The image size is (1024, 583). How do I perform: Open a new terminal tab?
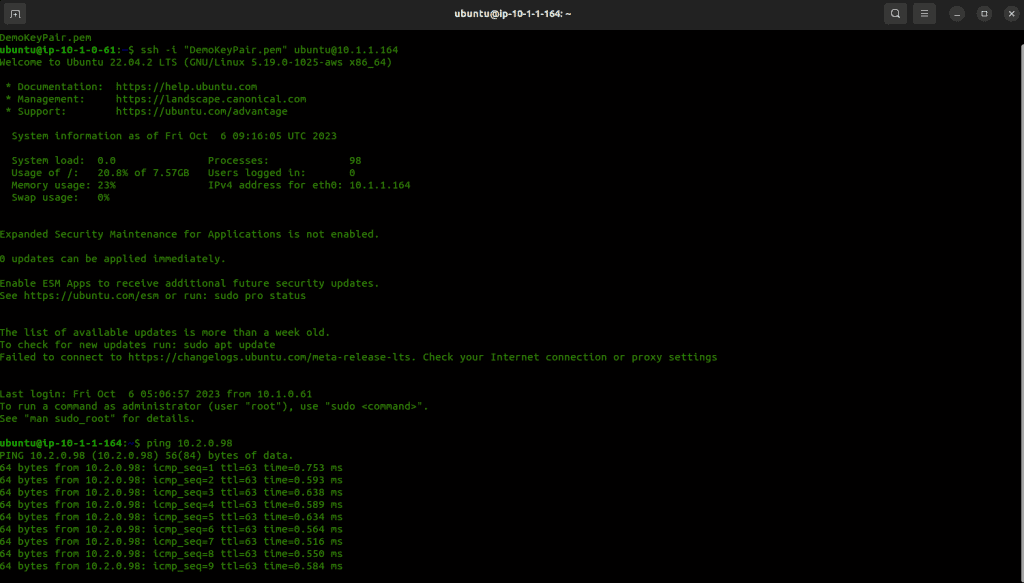15,13
